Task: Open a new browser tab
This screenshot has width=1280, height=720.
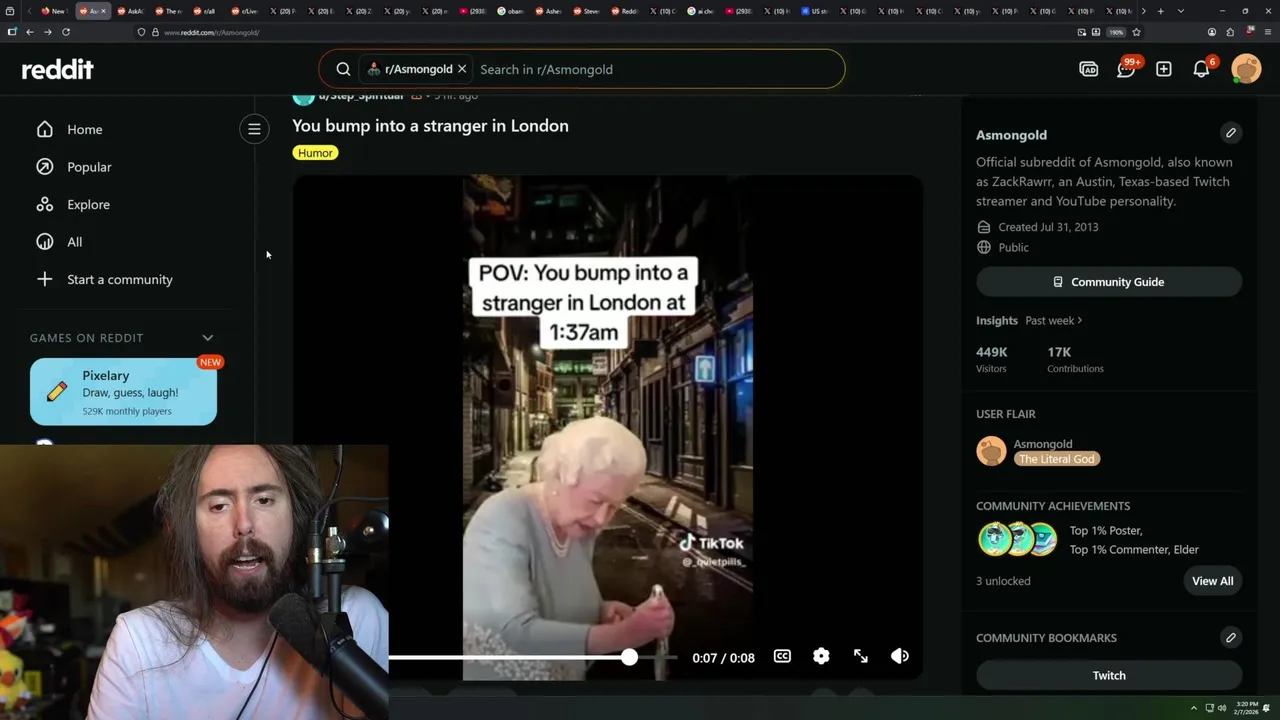Action: point(1160,11)
